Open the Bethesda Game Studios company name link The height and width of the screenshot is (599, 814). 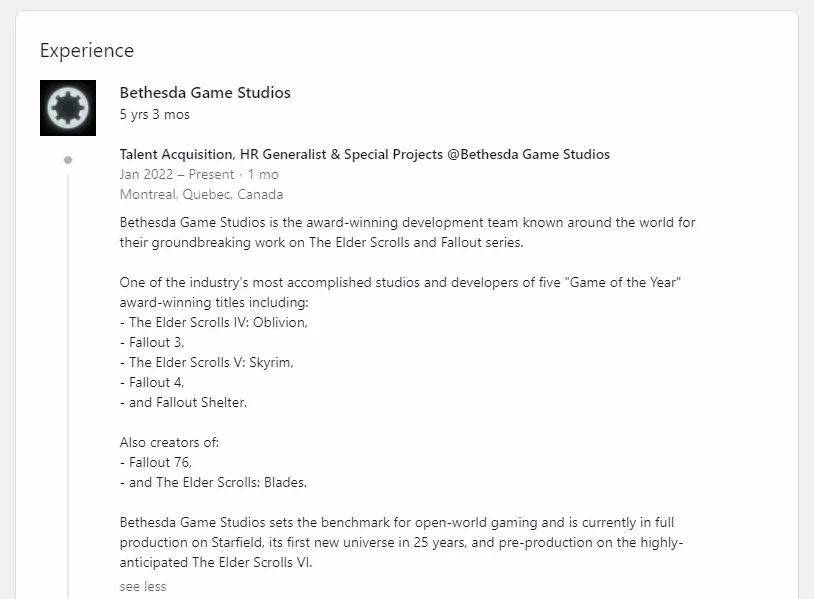tap(205, 92)
